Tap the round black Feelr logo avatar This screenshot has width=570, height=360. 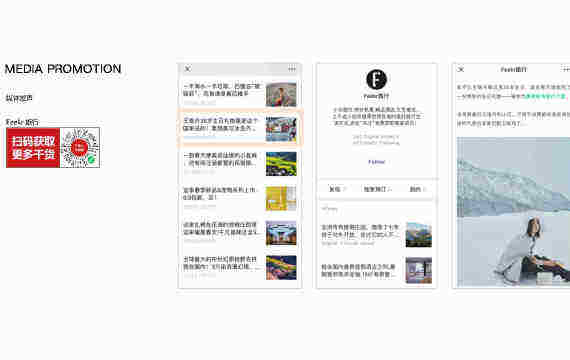[376, 79]
